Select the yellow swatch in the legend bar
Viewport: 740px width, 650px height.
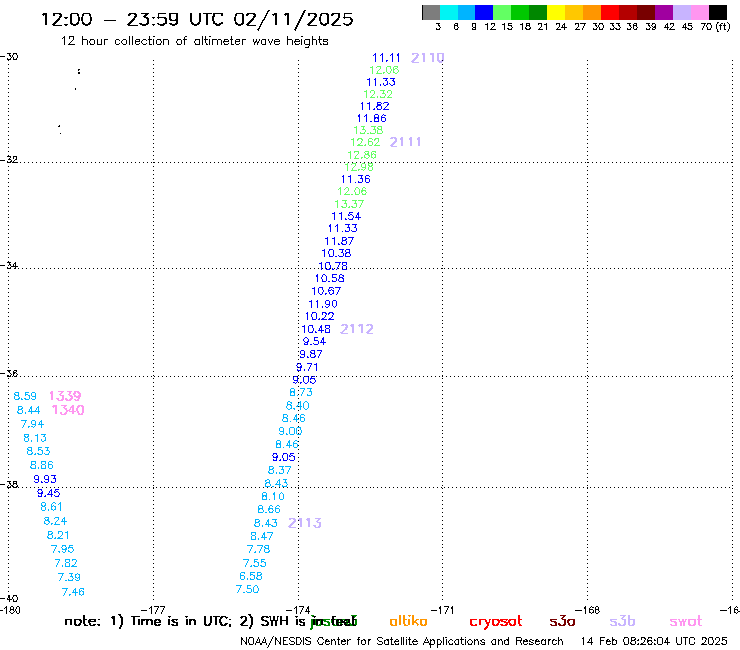tap(556, 13)
